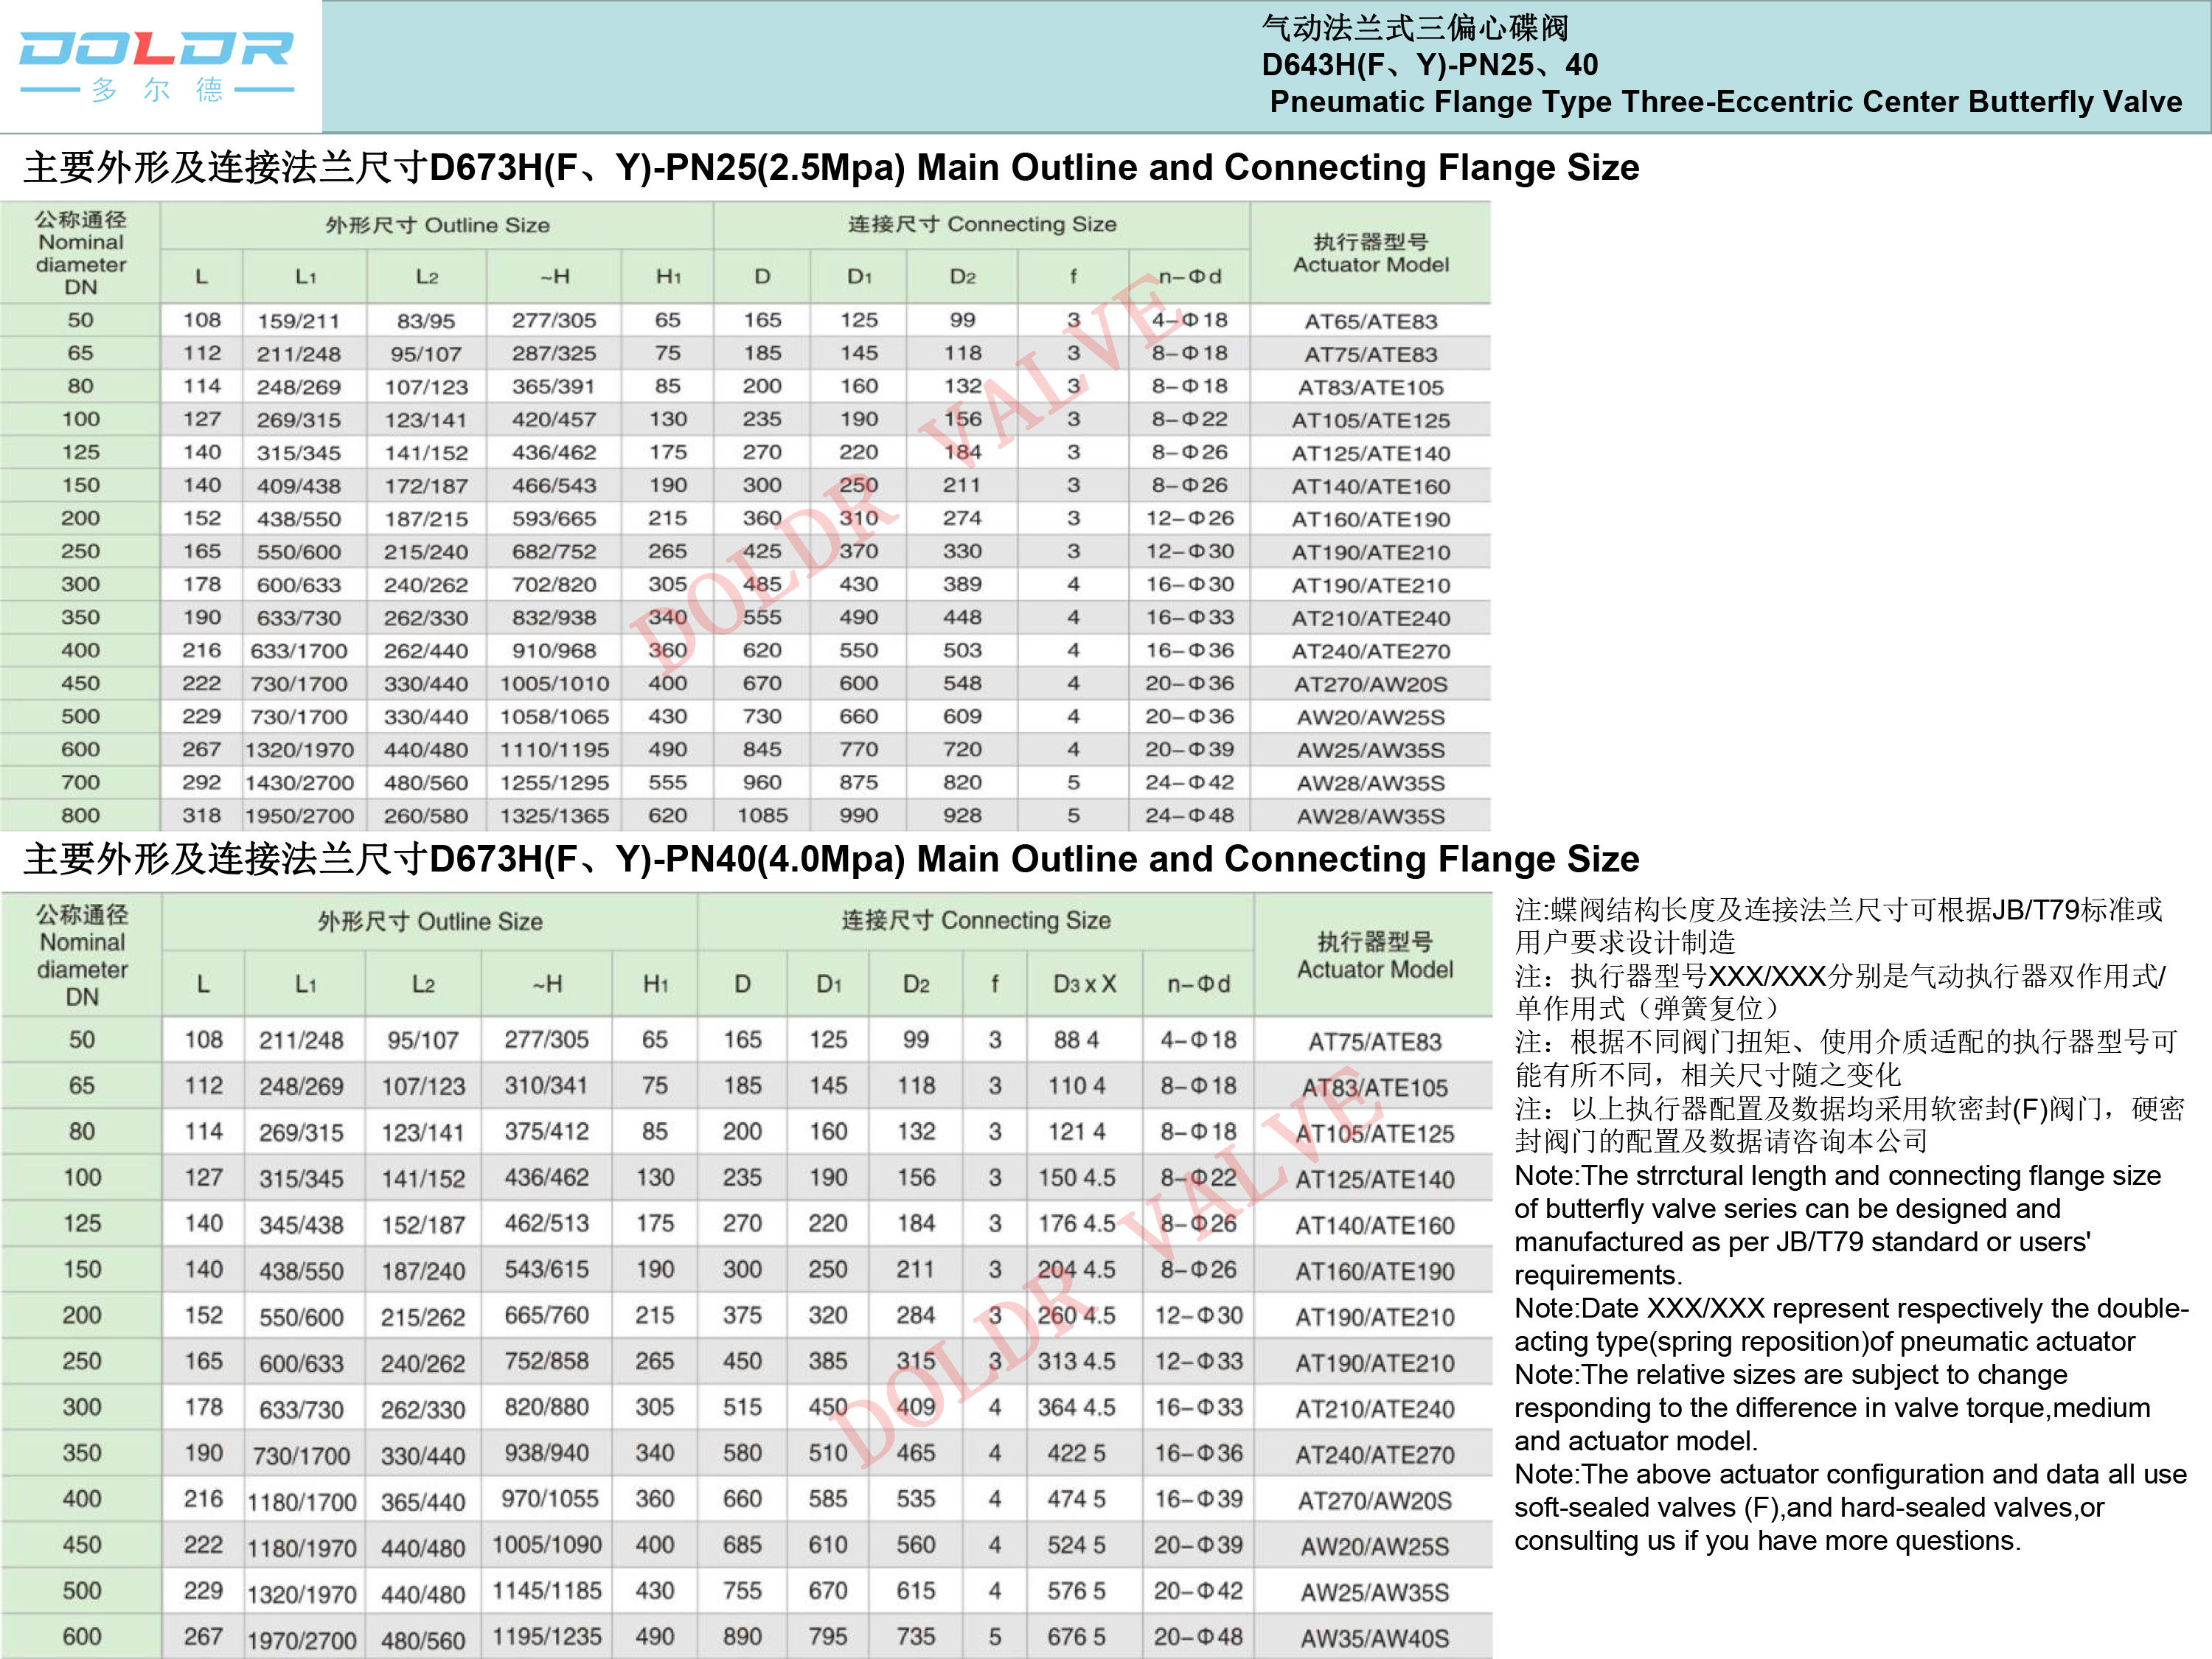
Task: Select cell AT65/ATE83 in PN25 table
Action: [1370, 321]
